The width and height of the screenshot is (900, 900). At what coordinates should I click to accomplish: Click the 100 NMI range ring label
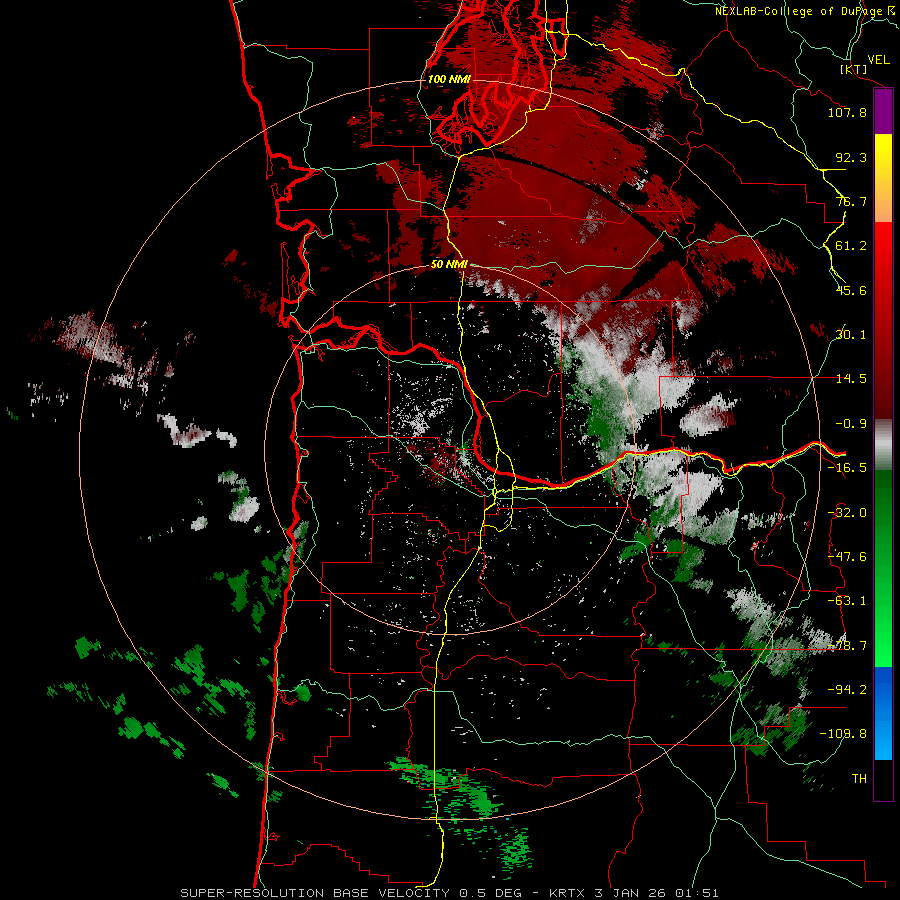pos(449,79)
